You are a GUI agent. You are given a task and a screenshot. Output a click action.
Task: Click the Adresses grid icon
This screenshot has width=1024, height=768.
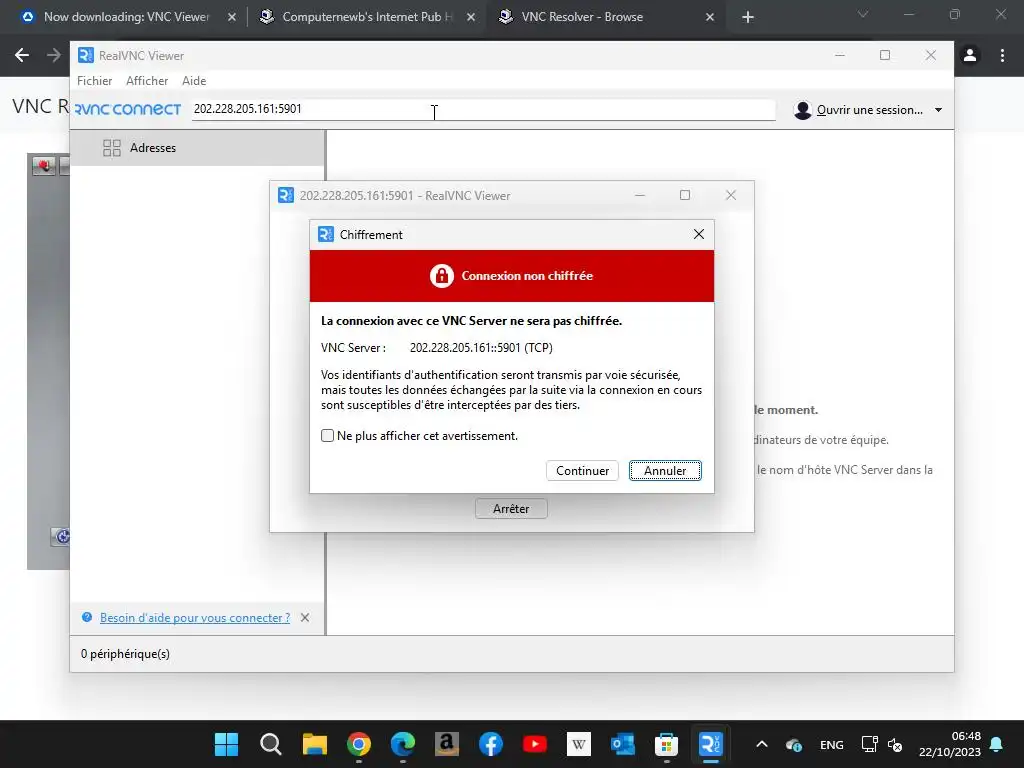pos(112,148)
